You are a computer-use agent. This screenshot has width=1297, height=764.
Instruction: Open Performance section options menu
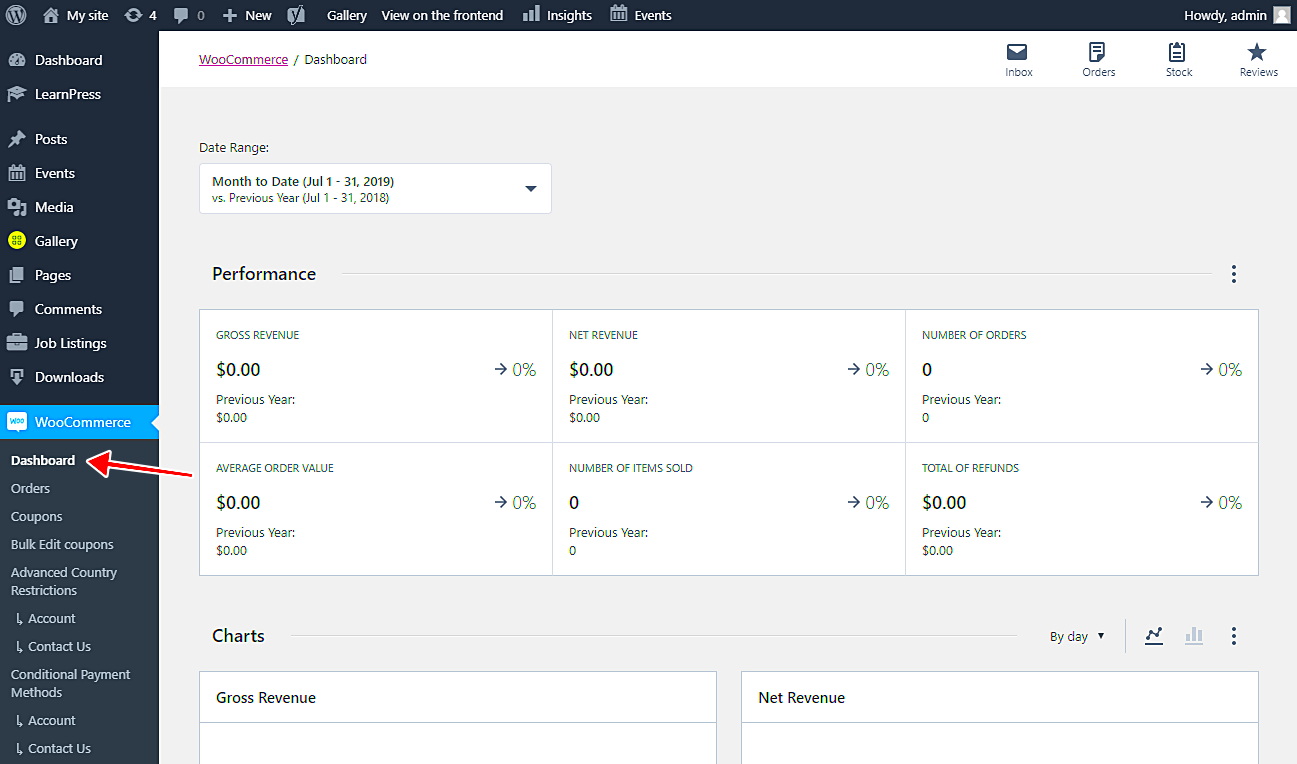point(1234,274)
